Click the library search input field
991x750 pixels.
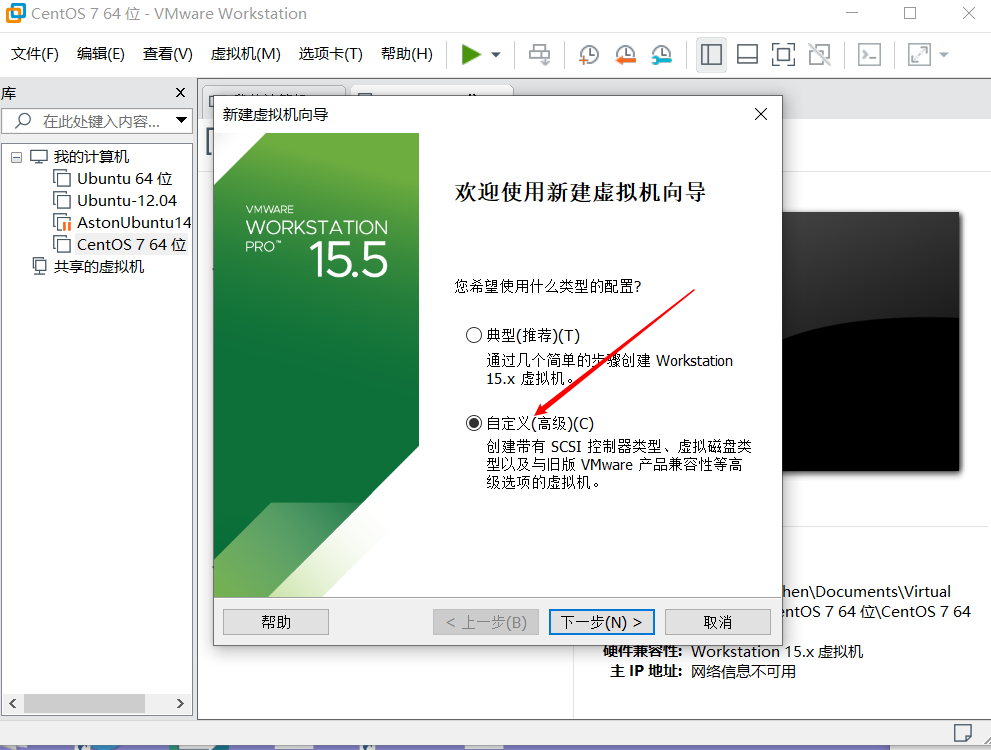point(95,121)
